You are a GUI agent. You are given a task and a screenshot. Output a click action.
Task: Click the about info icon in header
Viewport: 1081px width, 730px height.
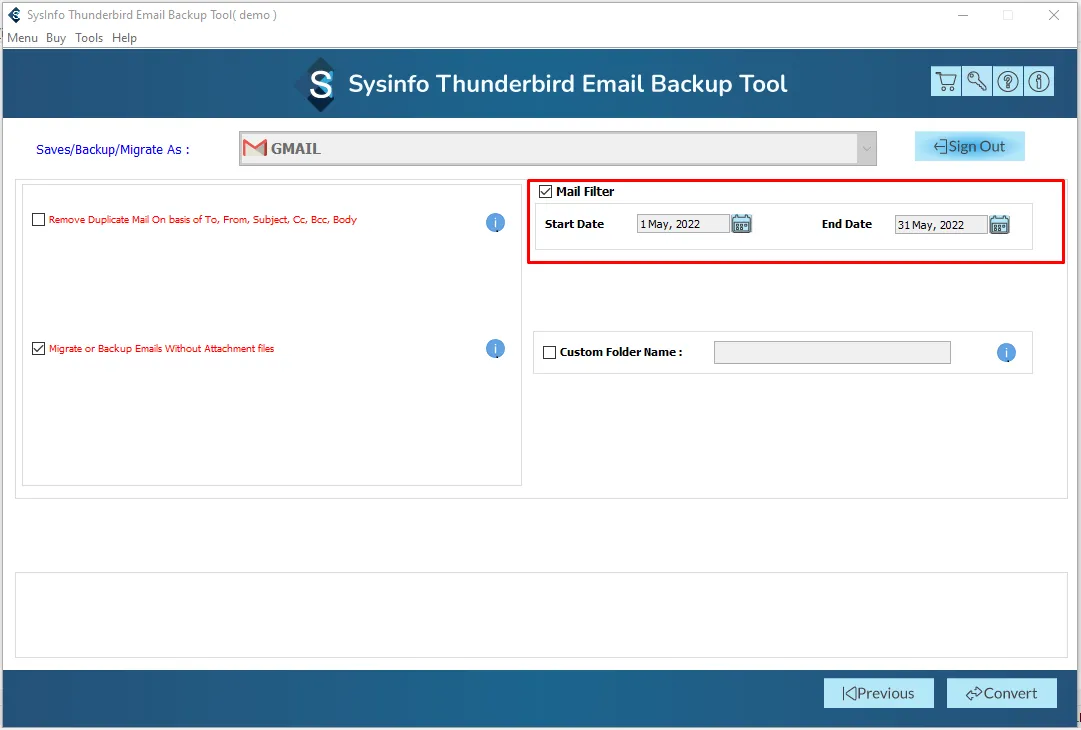[1039, 82]
